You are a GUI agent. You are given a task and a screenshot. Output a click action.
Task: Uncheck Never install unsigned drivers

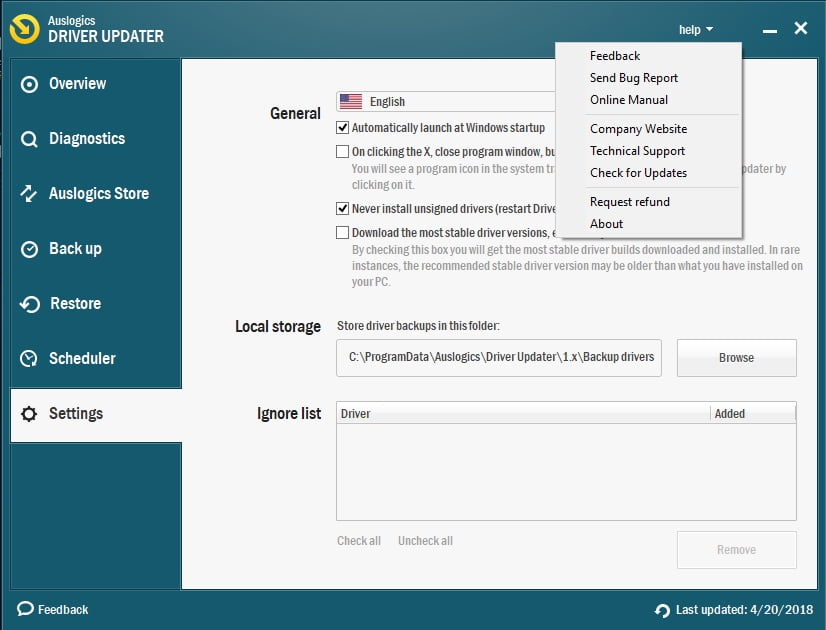click(342, 209)
